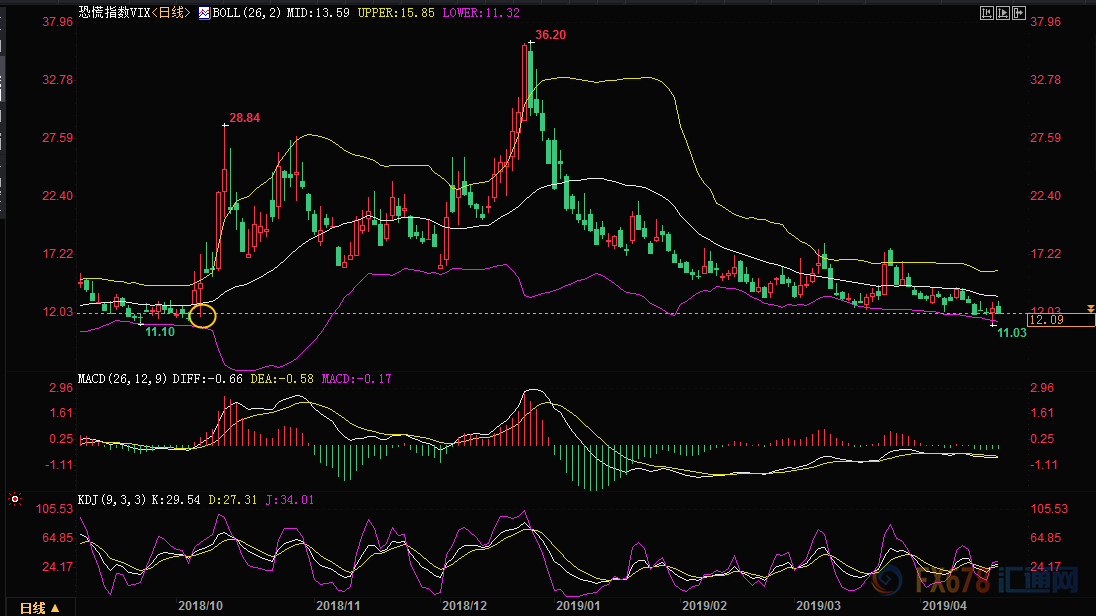Image resolution: width=1096 pixels, height=616 pixels.
Task: Click the red sun icon beside KDJ
Action: (x=15, y=498)
